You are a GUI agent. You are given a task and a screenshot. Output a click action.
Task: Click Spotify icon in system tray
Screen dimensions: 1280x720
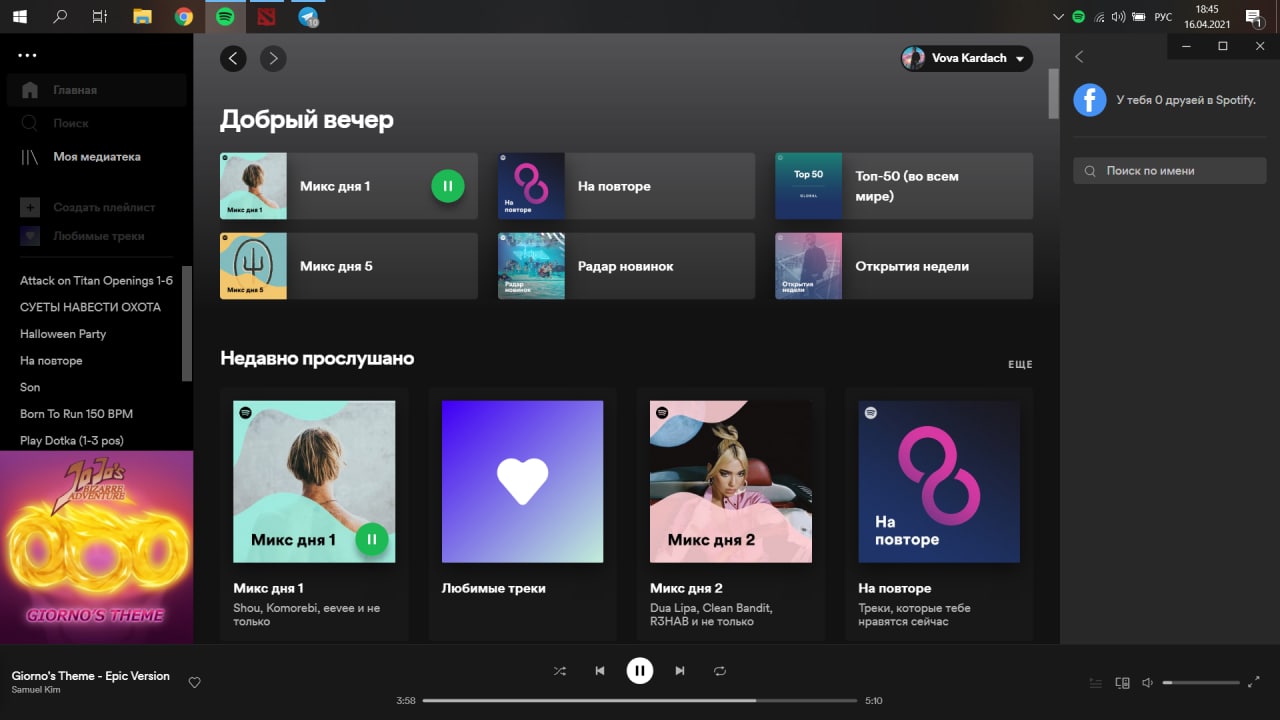(1078, 16)
